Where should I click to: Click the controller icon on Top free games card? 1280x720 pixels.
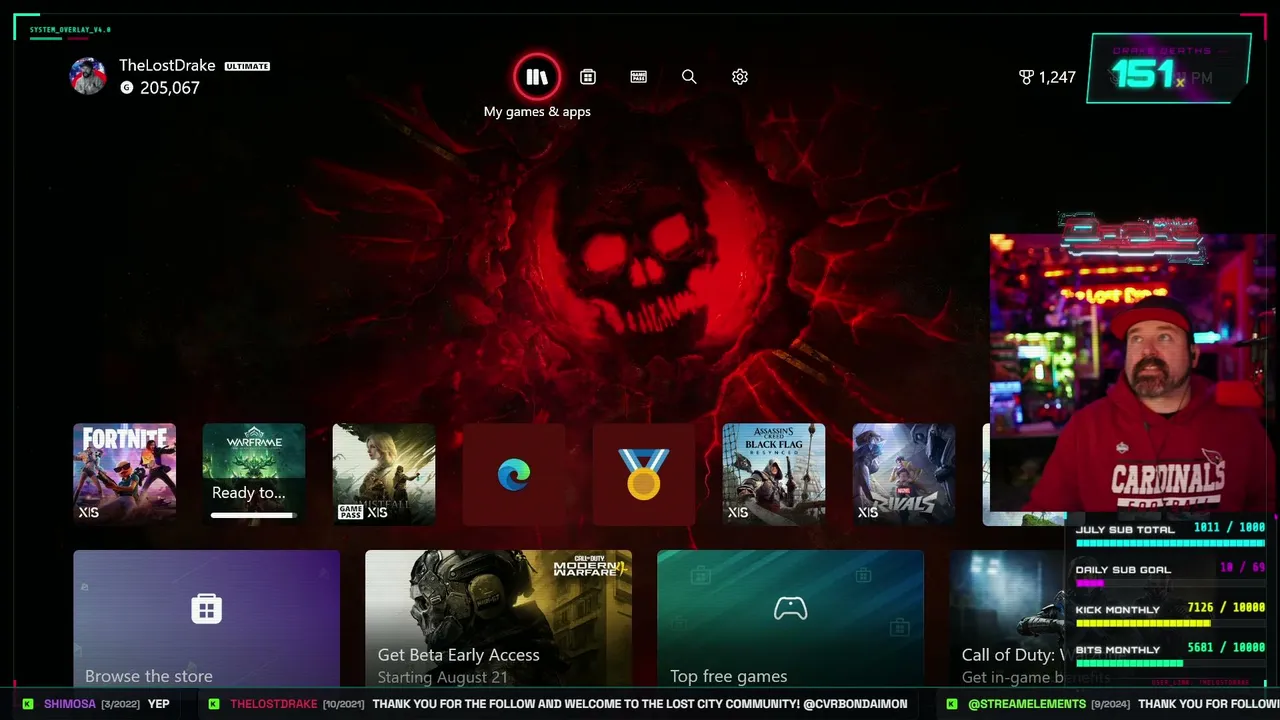coord(791,608)
